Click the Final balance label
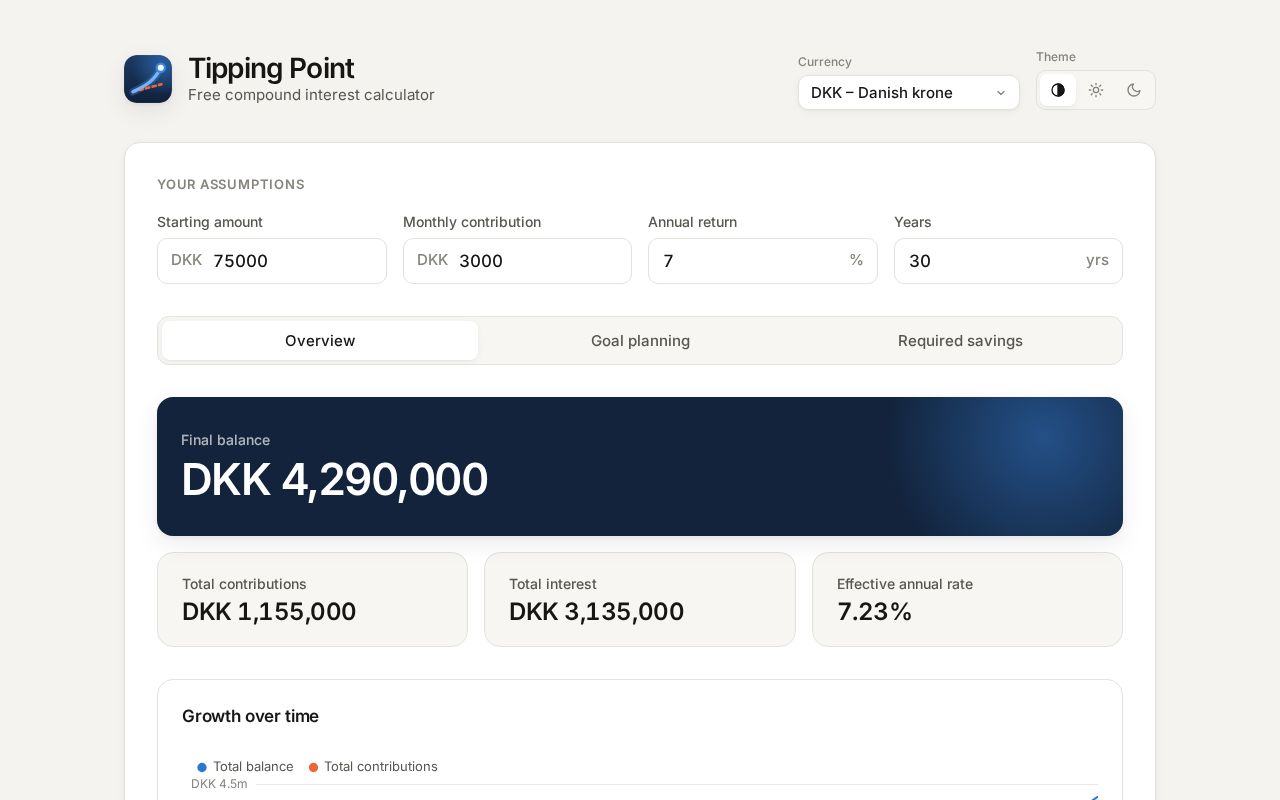 pyautogui.click(x=225, y=440)
